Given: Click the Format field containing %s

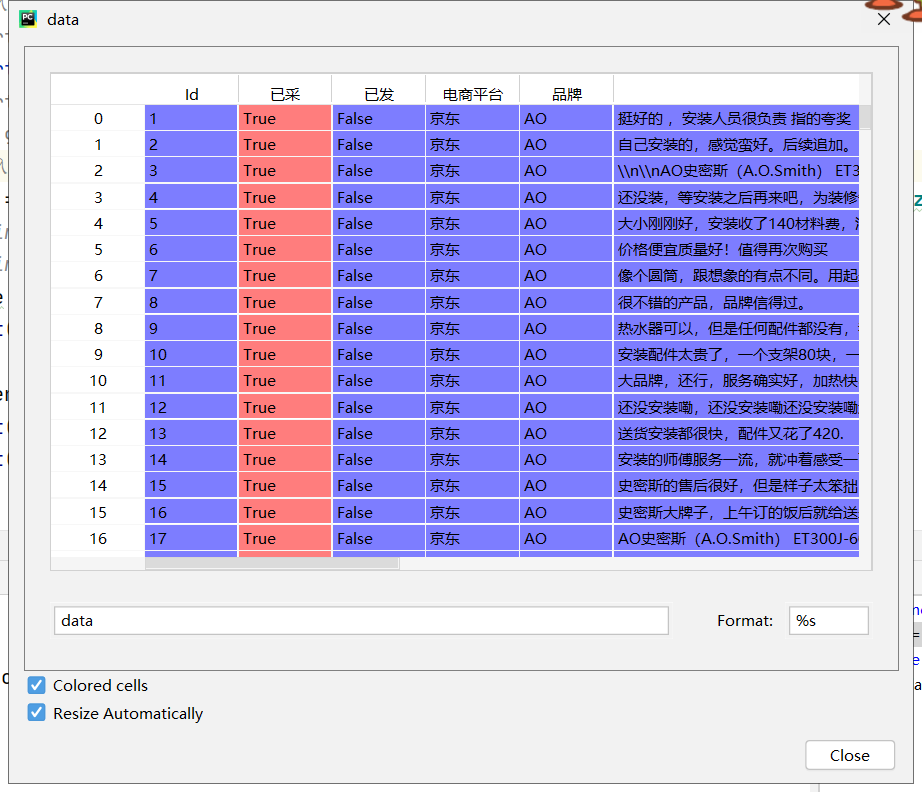Looking at the screenshot, I should coord(829,620).
